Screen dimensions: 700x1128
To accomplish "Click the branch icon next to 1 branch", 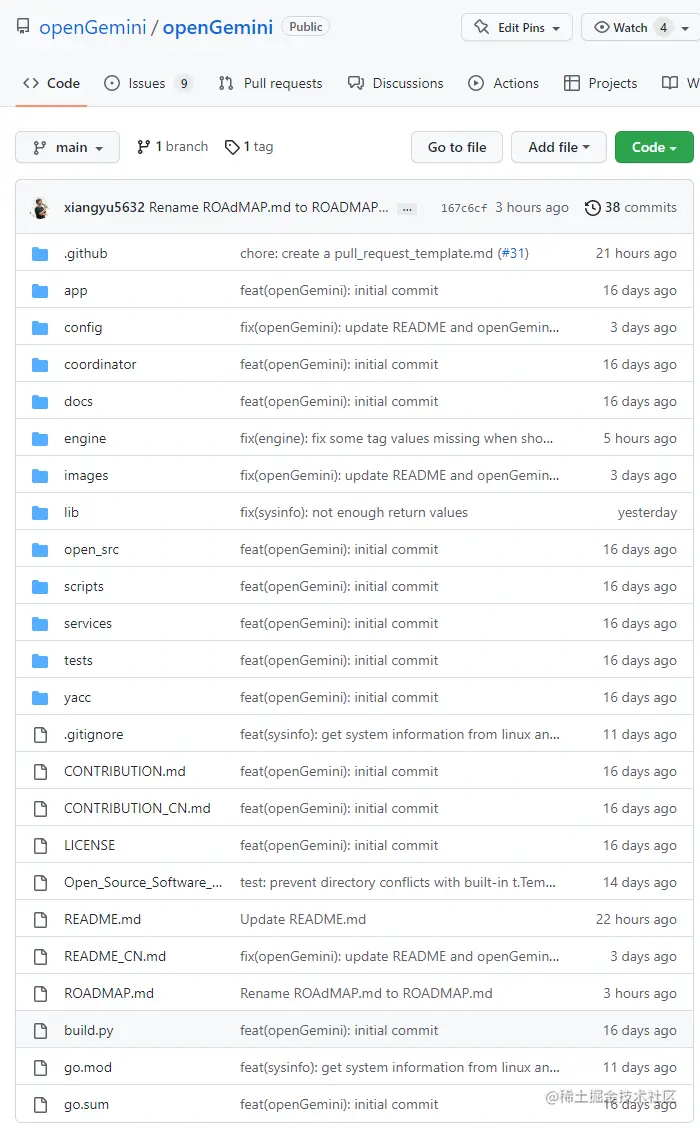I will click(143, 147).
